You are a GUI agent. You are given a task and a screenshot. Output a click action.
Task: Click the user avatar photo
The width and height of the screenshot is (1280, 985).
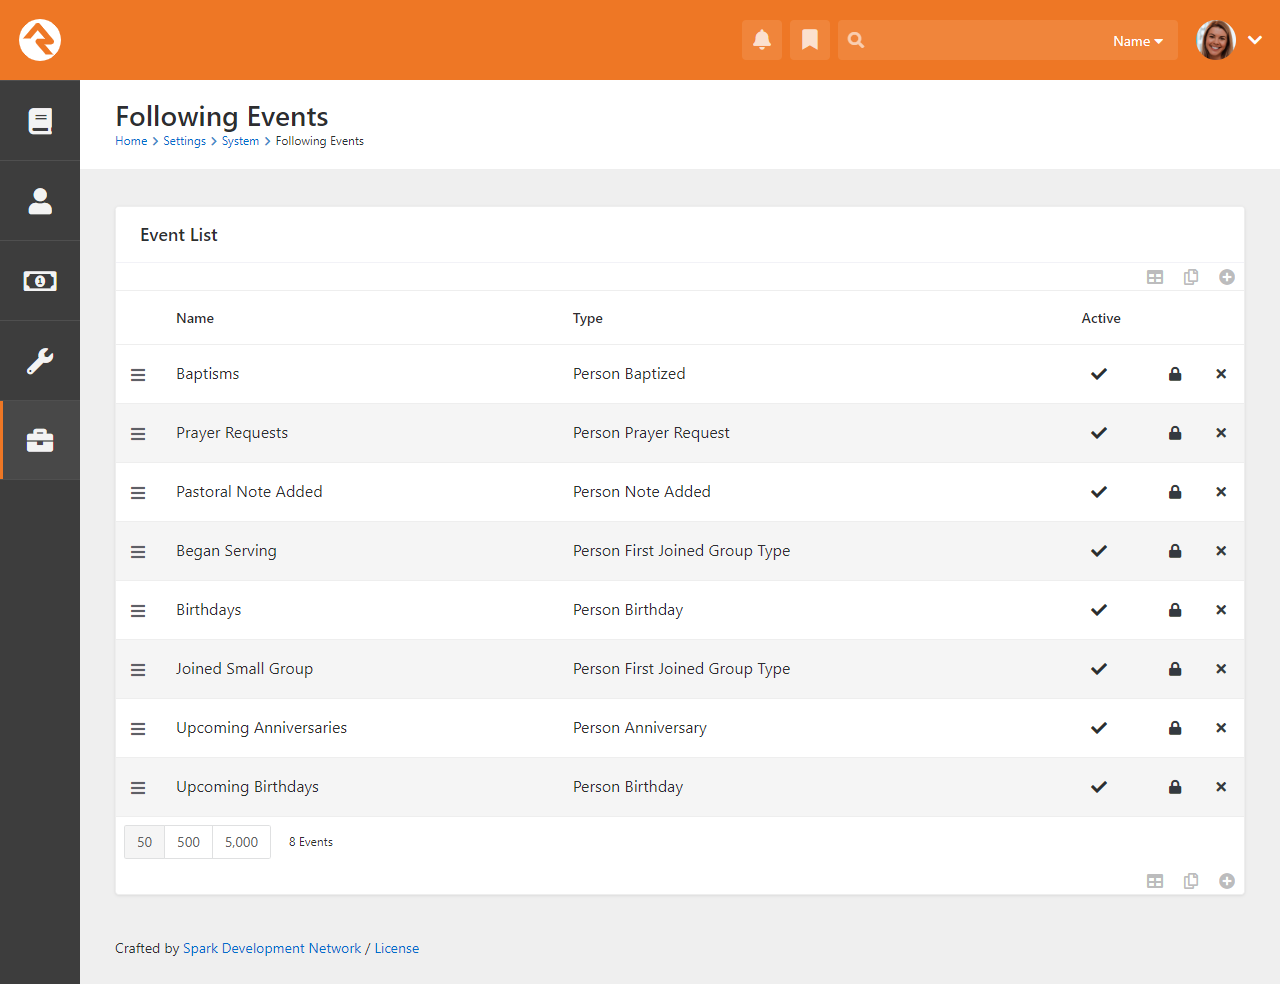click(1216, 40)
